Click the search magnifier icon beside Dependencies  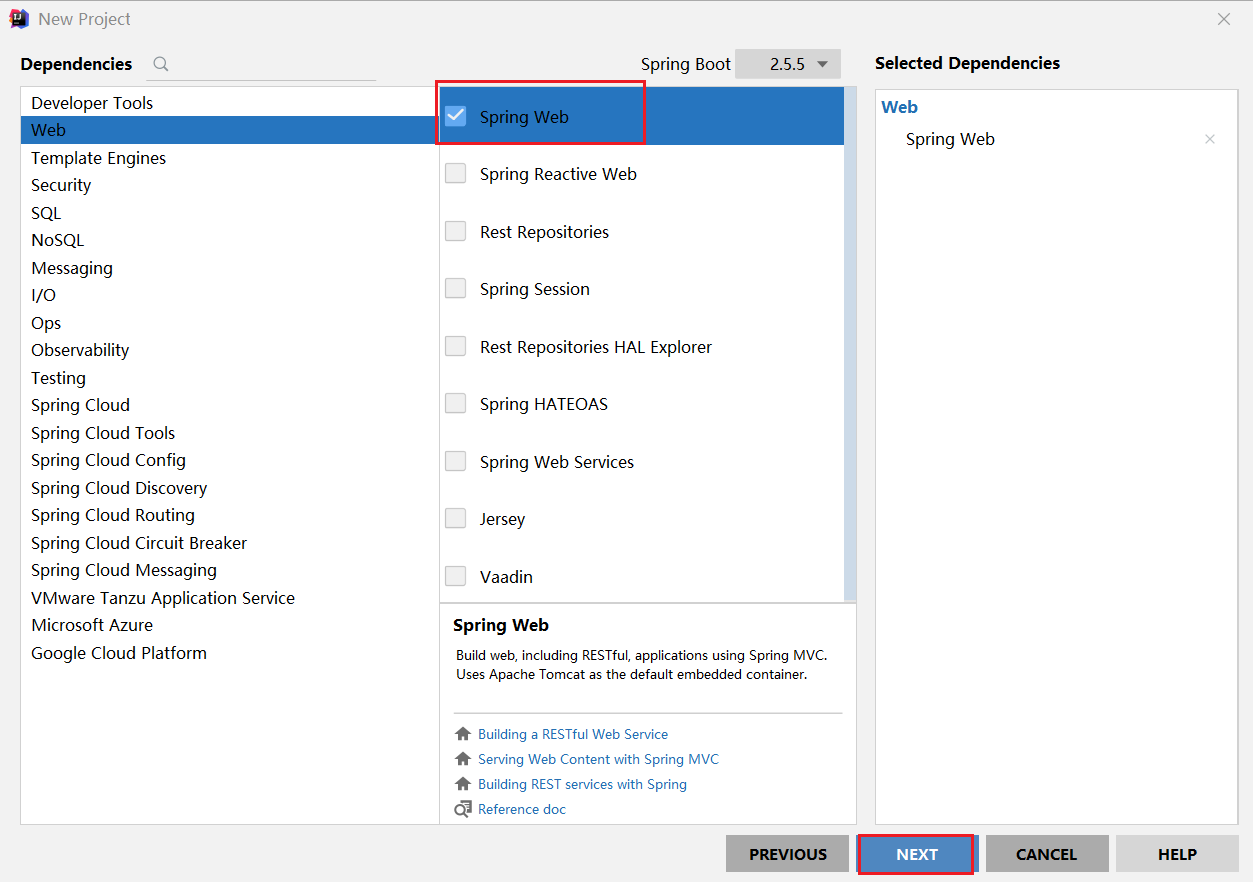point(160,64)
